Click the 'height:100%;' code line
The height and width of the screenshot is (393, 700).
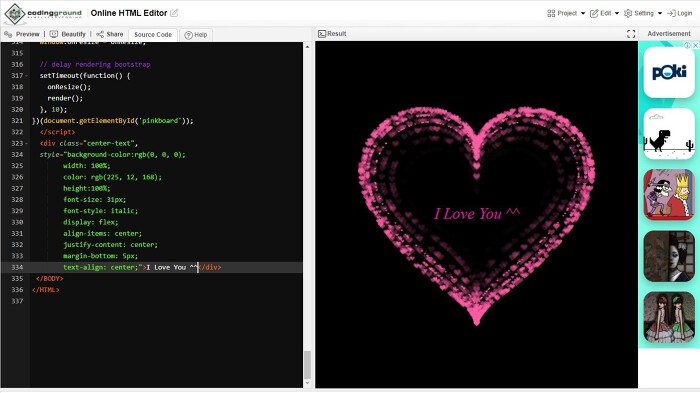point(87,188)
